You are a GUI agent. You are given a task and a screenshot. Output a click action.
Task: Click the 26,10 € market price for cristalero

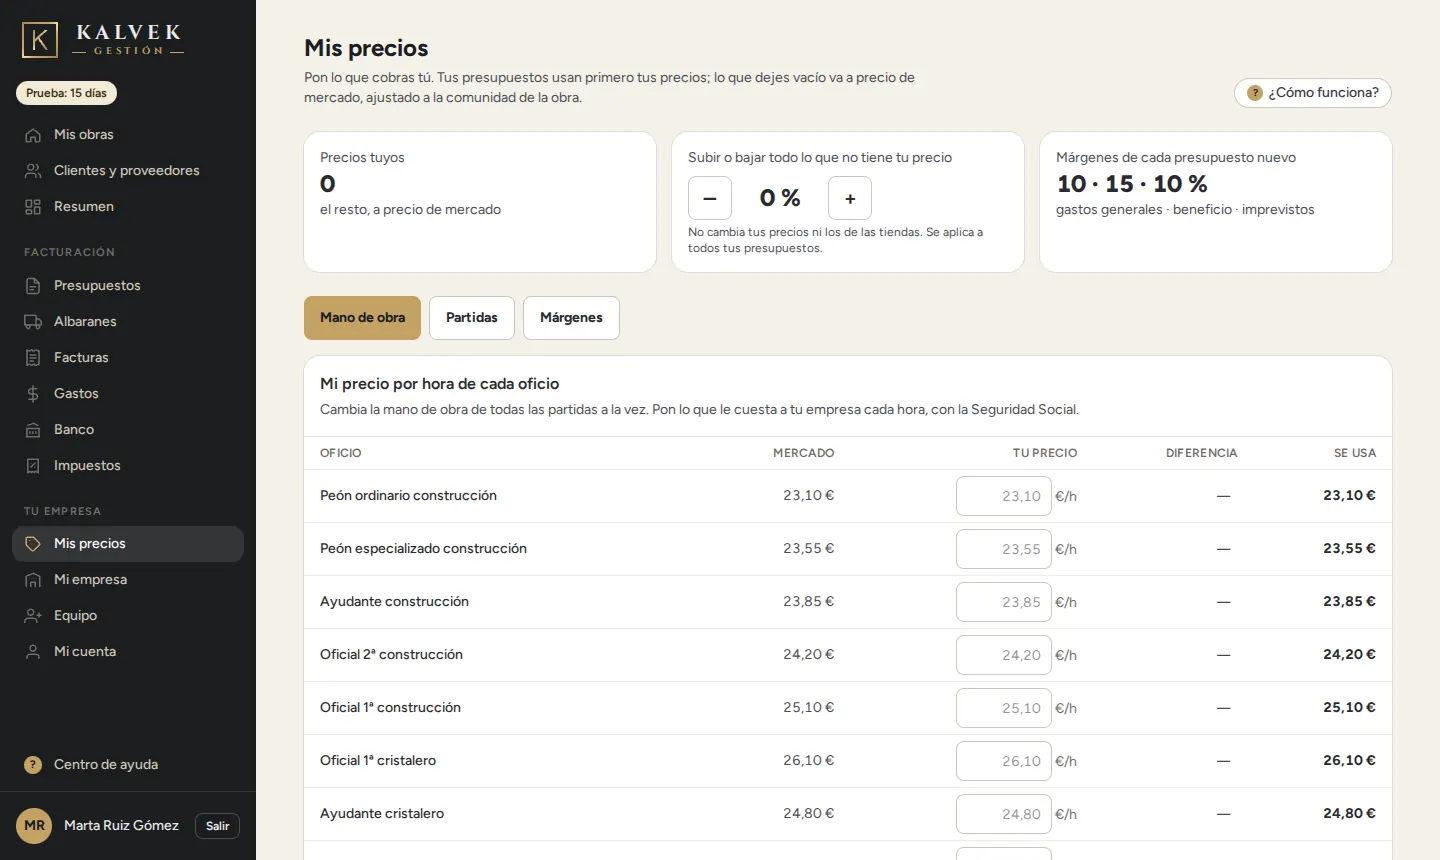coord(808,761)
